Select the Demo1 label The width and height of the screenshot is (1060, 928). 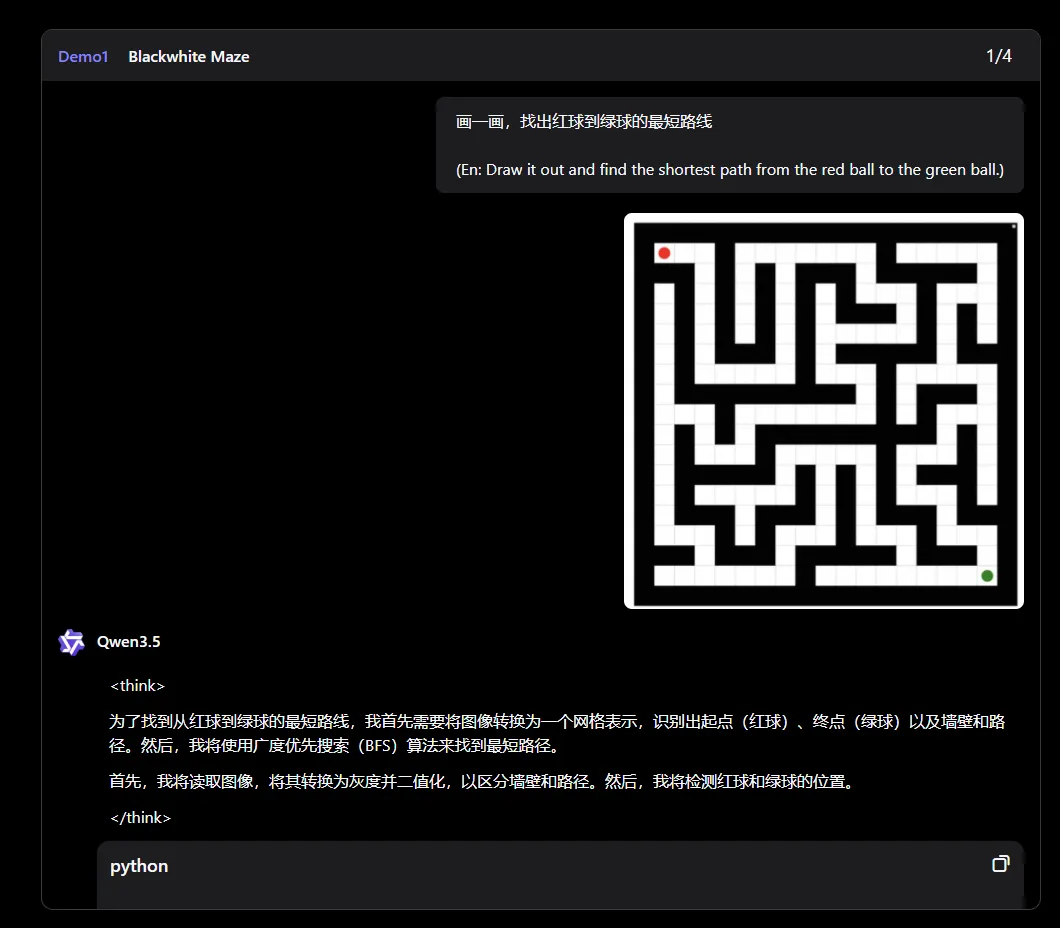coord(83,57)
